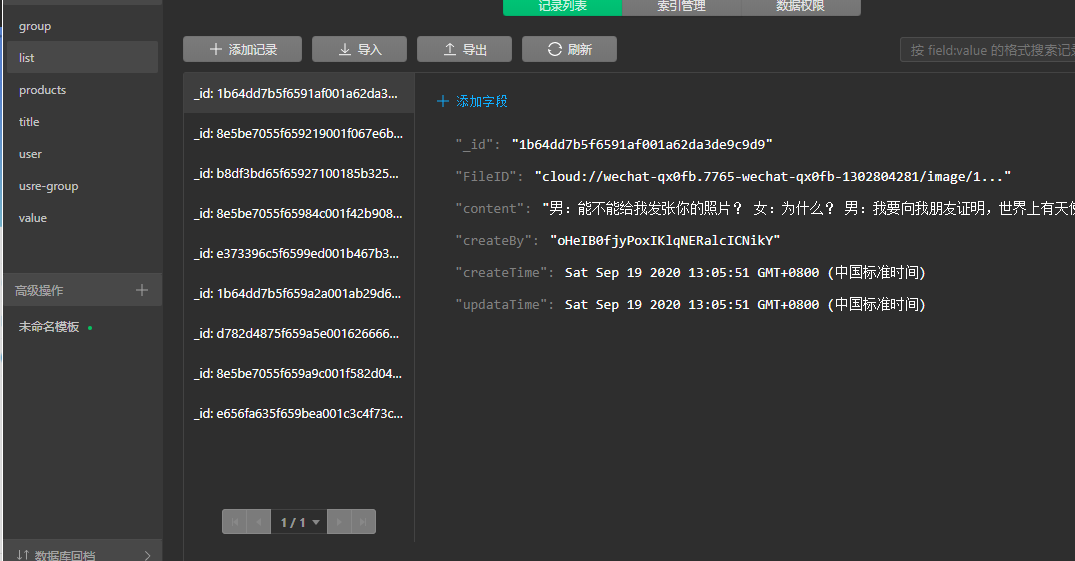Open the 1 / 1 page dropdown
Screen dimensions: 1075x561
click(x=300, y=522)
